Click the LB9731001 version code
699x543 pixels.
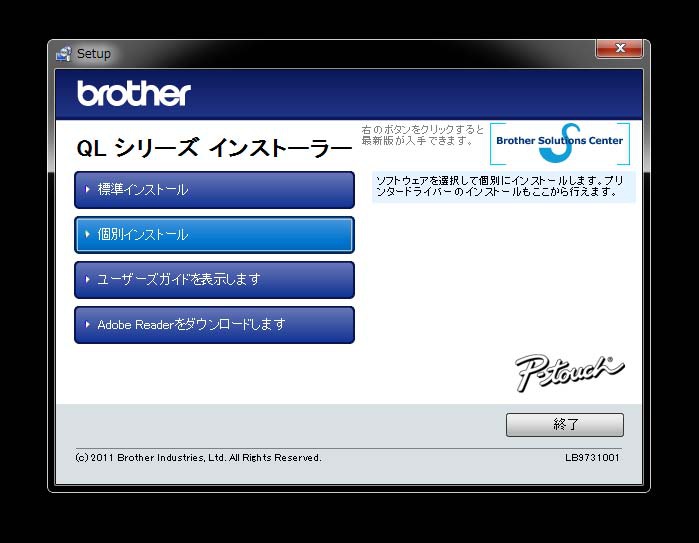(591, 458)
